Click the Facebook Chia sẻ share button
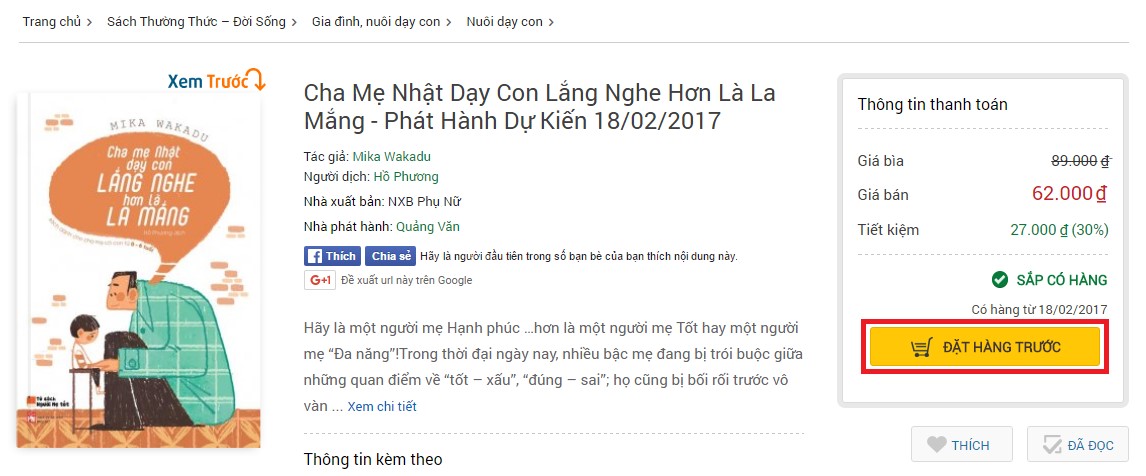The image size is (1146, 476). (x=391, y=256)
